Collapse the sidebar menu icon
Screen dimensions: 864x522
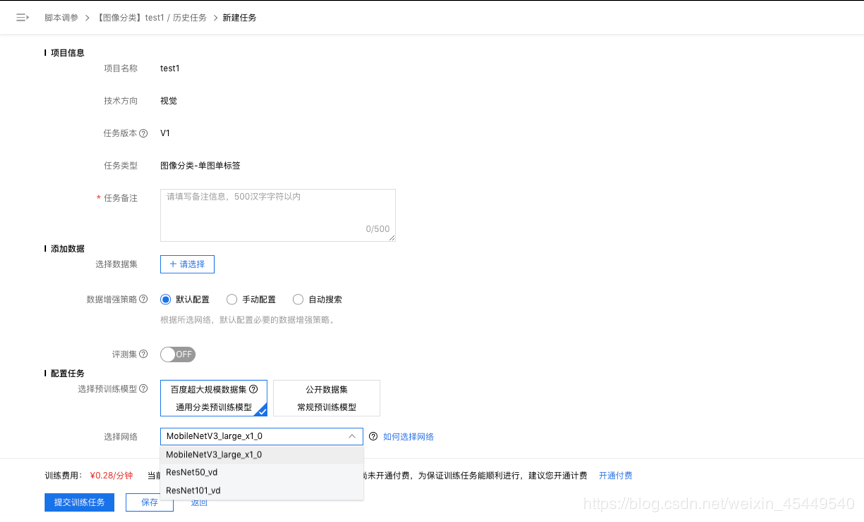[22, 18]
